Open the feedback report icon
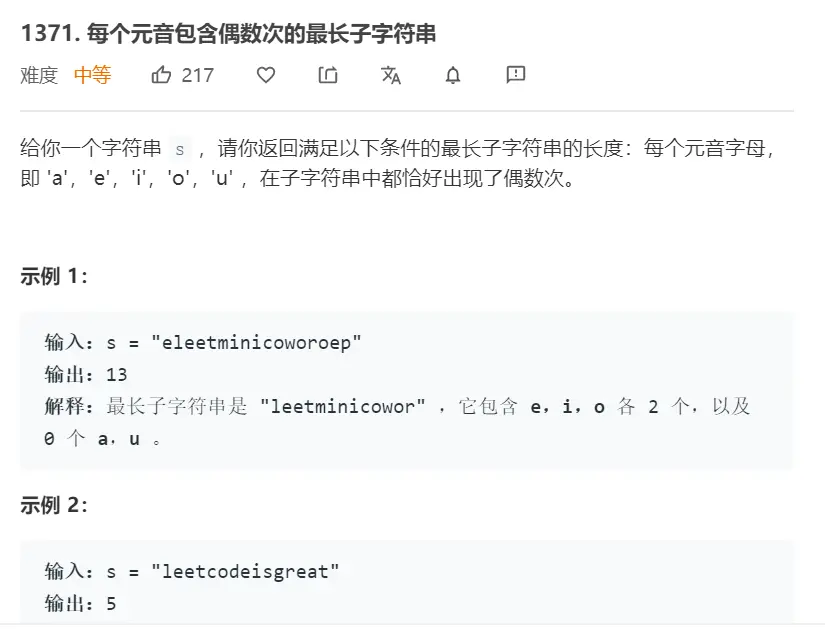This screenshot has width=825, height=629. pos(516,74)
